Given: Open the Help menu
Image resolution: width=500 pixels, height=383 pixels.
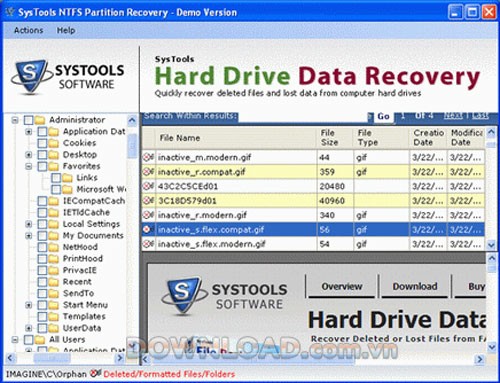Looking at the screenshot, I should click(66, 30).
